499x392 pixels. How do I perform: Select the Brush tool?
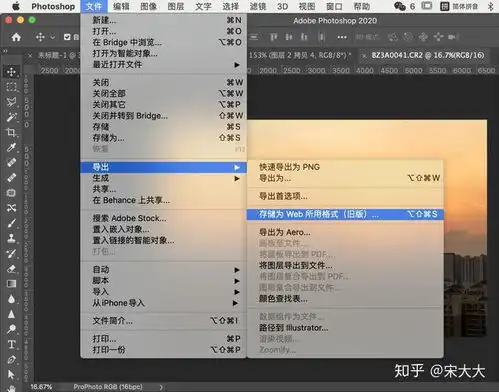[x=11, y=223]
